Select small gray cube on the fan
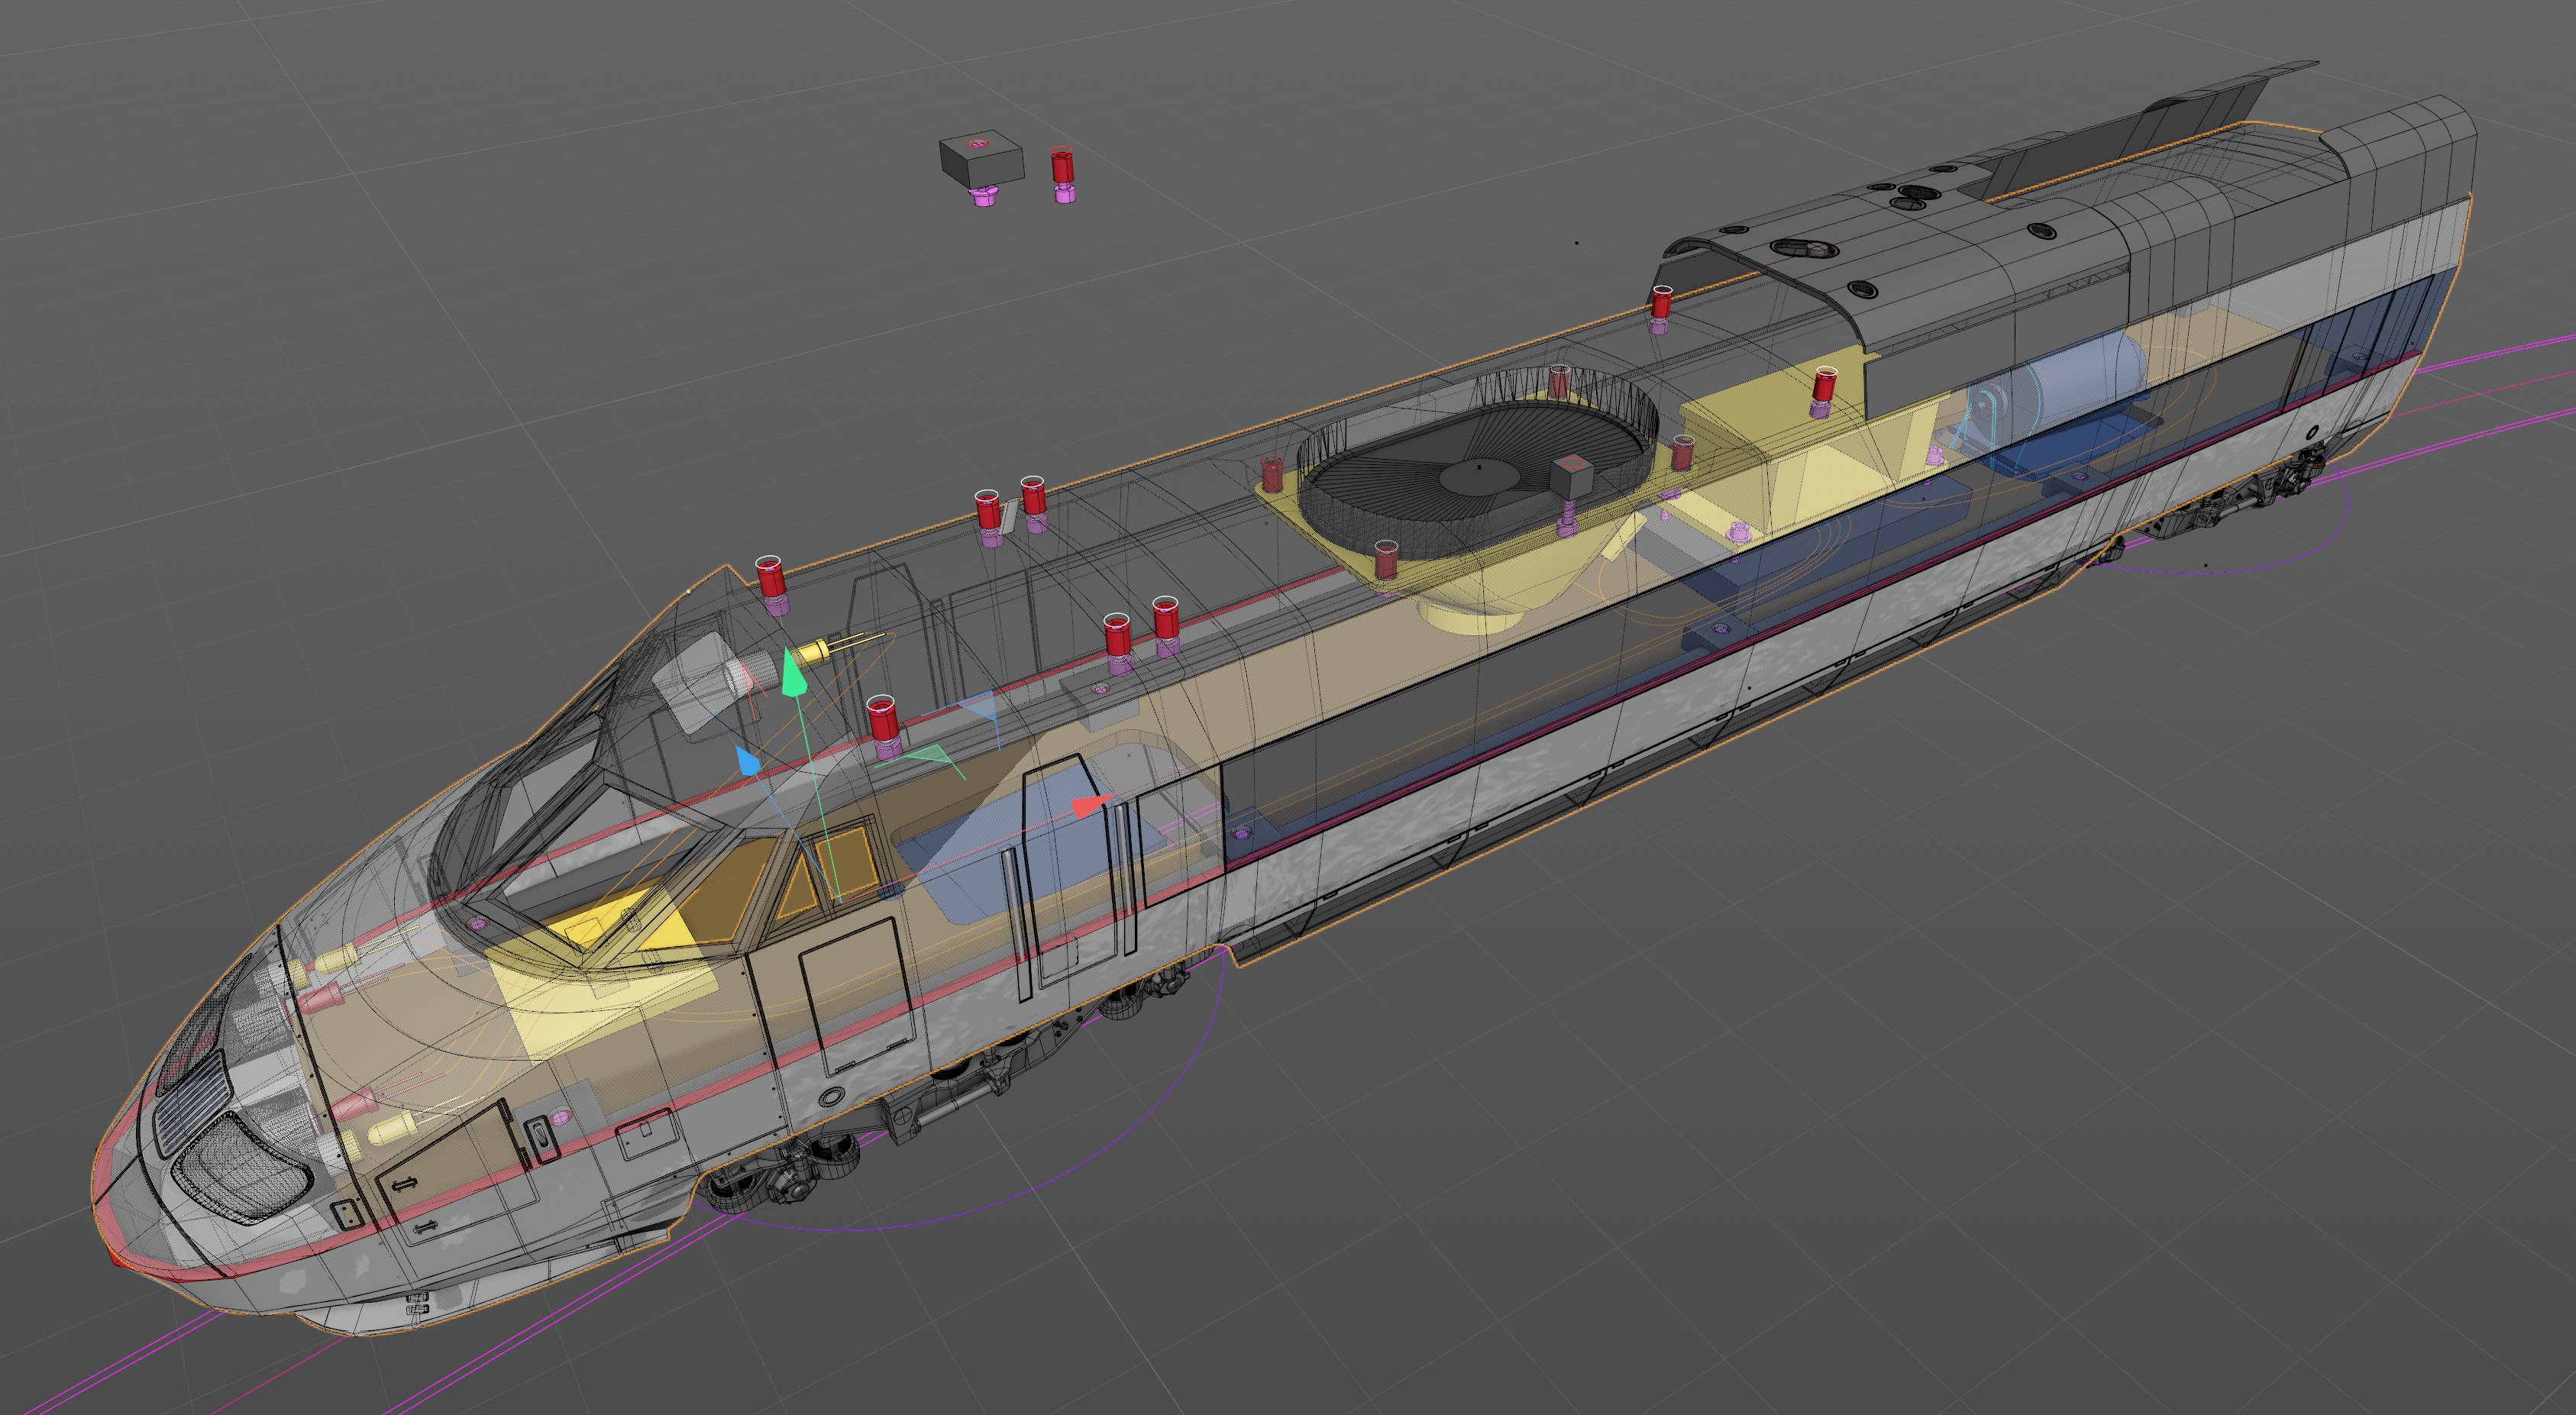The image size is (2576, 1415). (1571, 474)
